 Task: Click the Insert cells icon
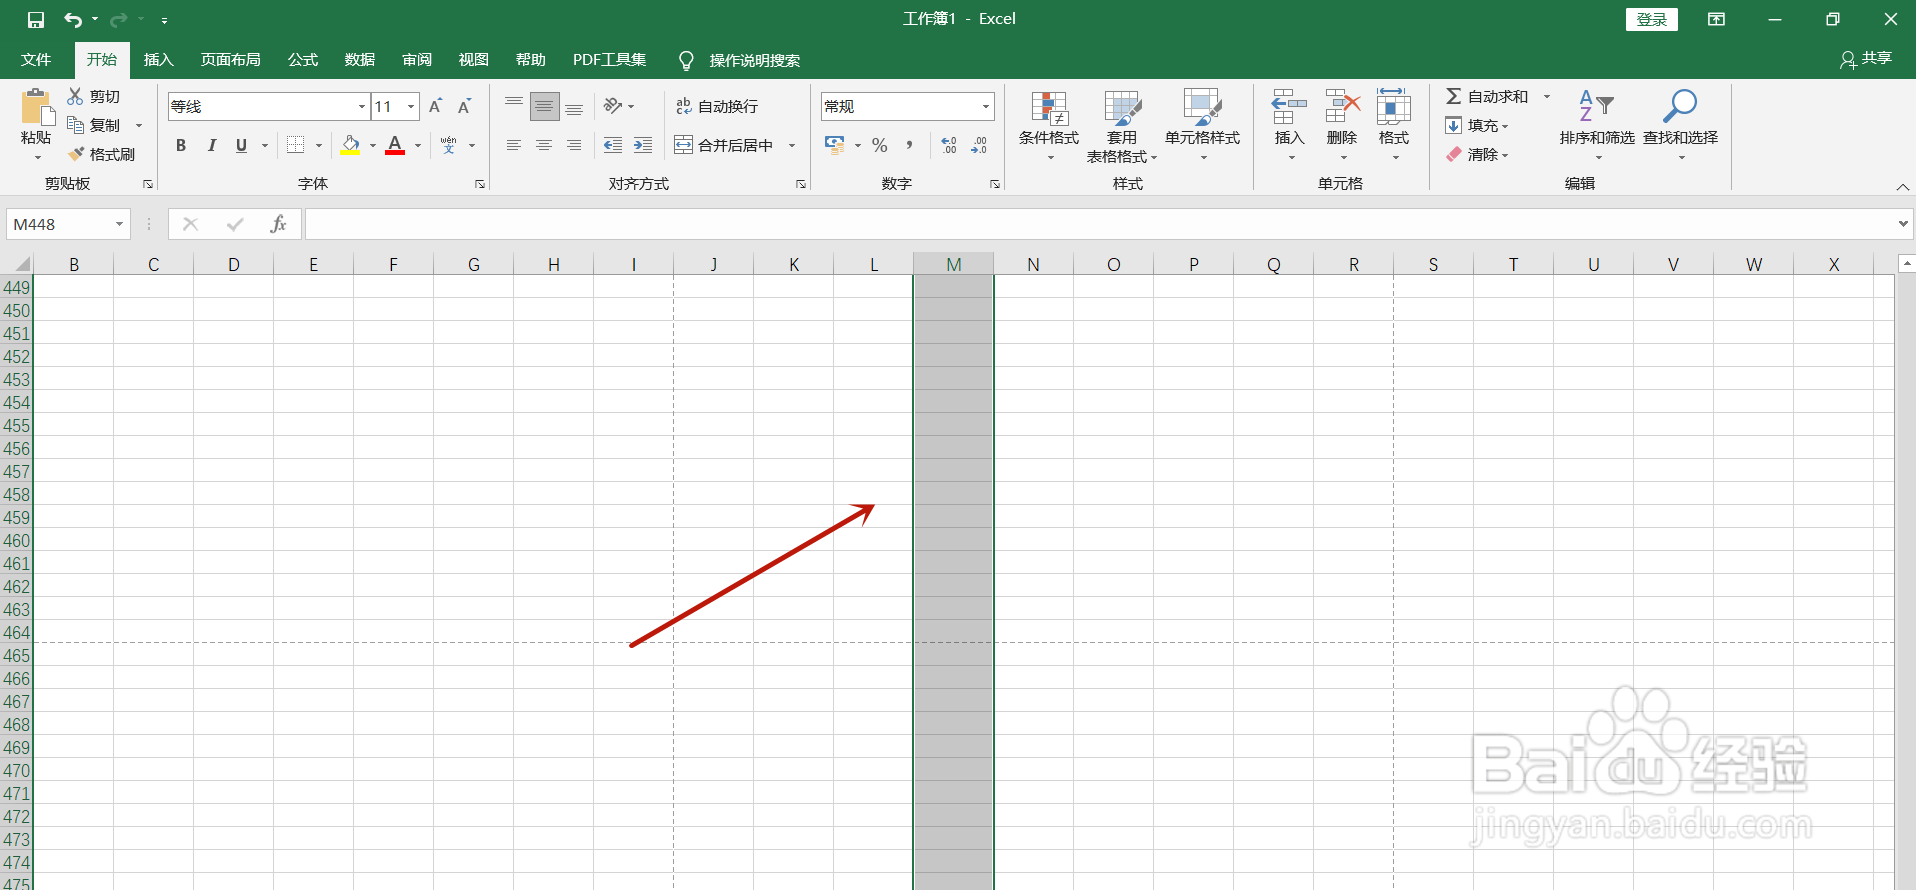point(1289,108)
